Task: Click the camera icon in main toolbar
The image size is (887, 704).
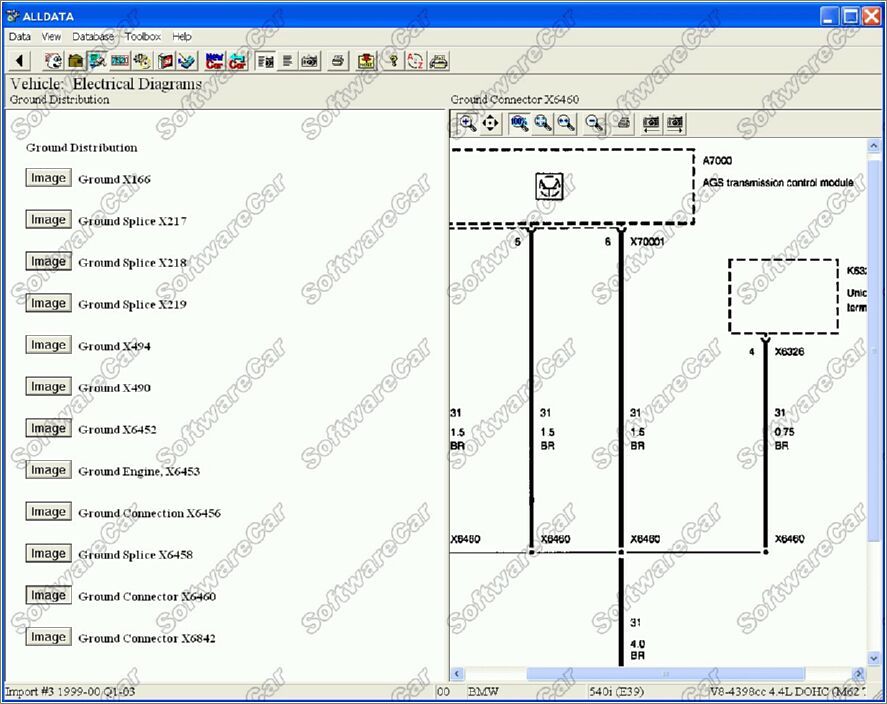Action: point(310,61)
